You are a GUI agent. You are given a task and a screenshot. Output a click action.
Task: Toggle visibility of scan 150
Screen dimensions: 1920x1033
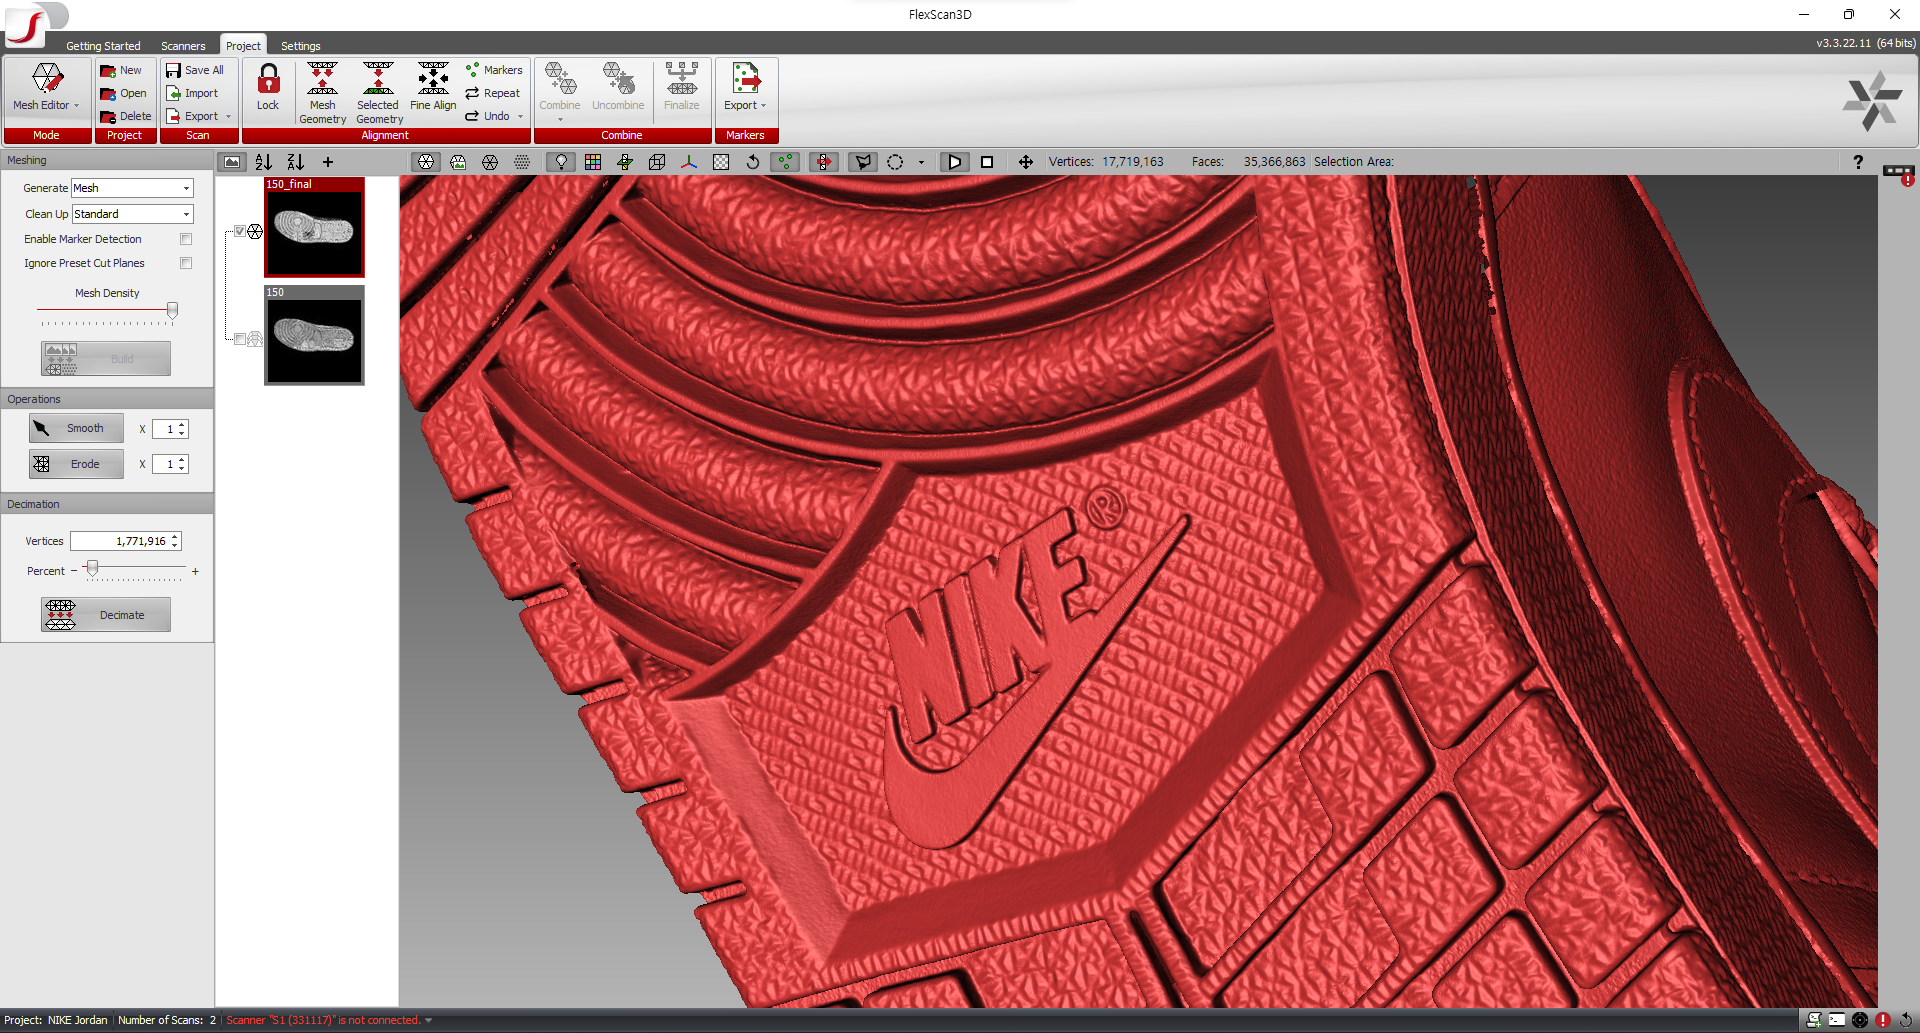point(240,339)
